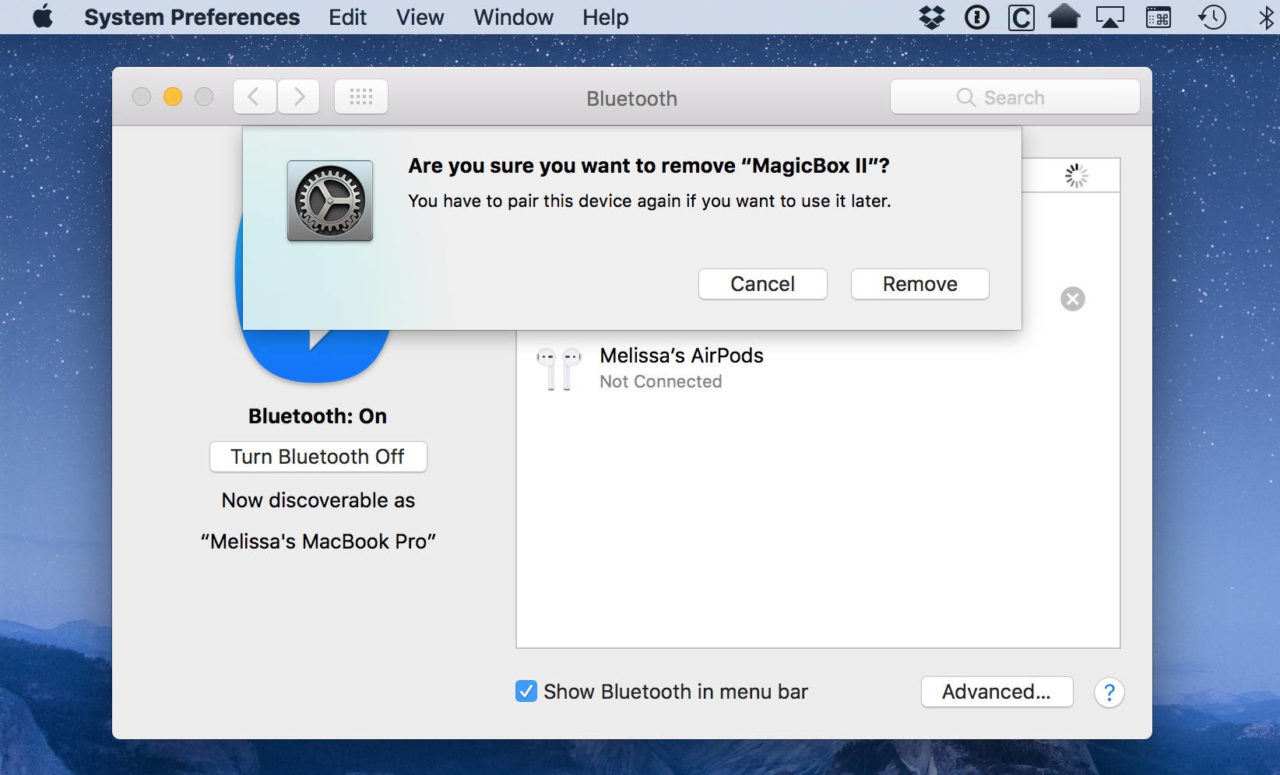The image size is (1280, 775).
Task: Click the command-key window menu bar icon
Action: [1158, 17]
